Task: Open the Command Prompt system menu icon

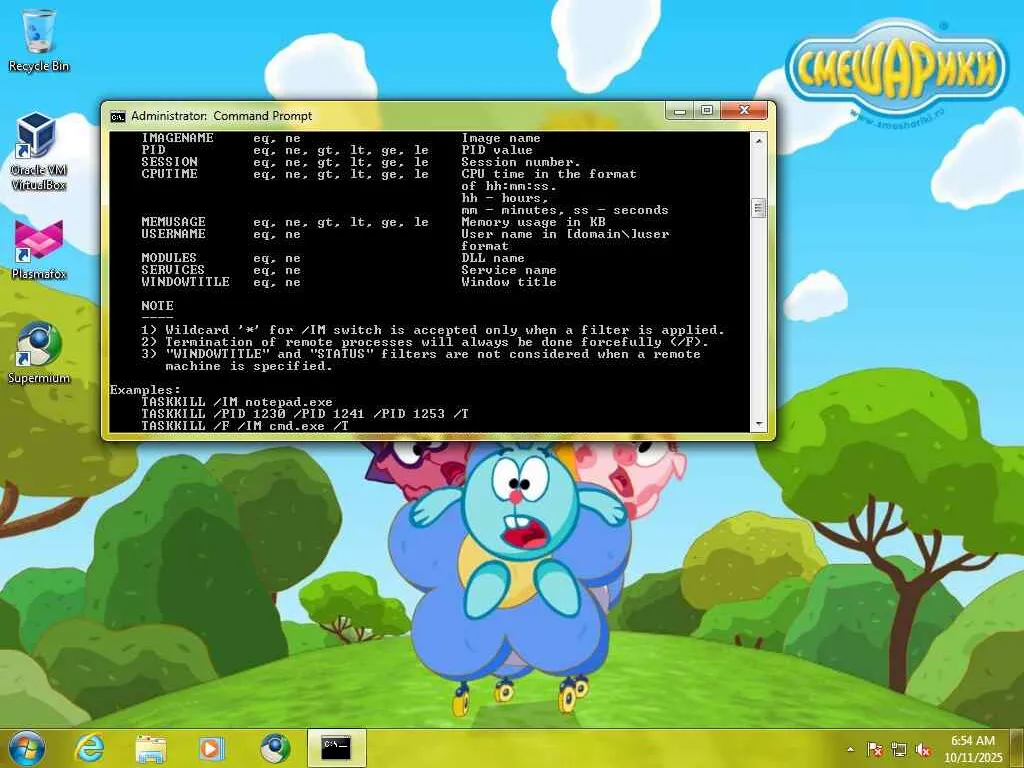Action: (118, 116)
